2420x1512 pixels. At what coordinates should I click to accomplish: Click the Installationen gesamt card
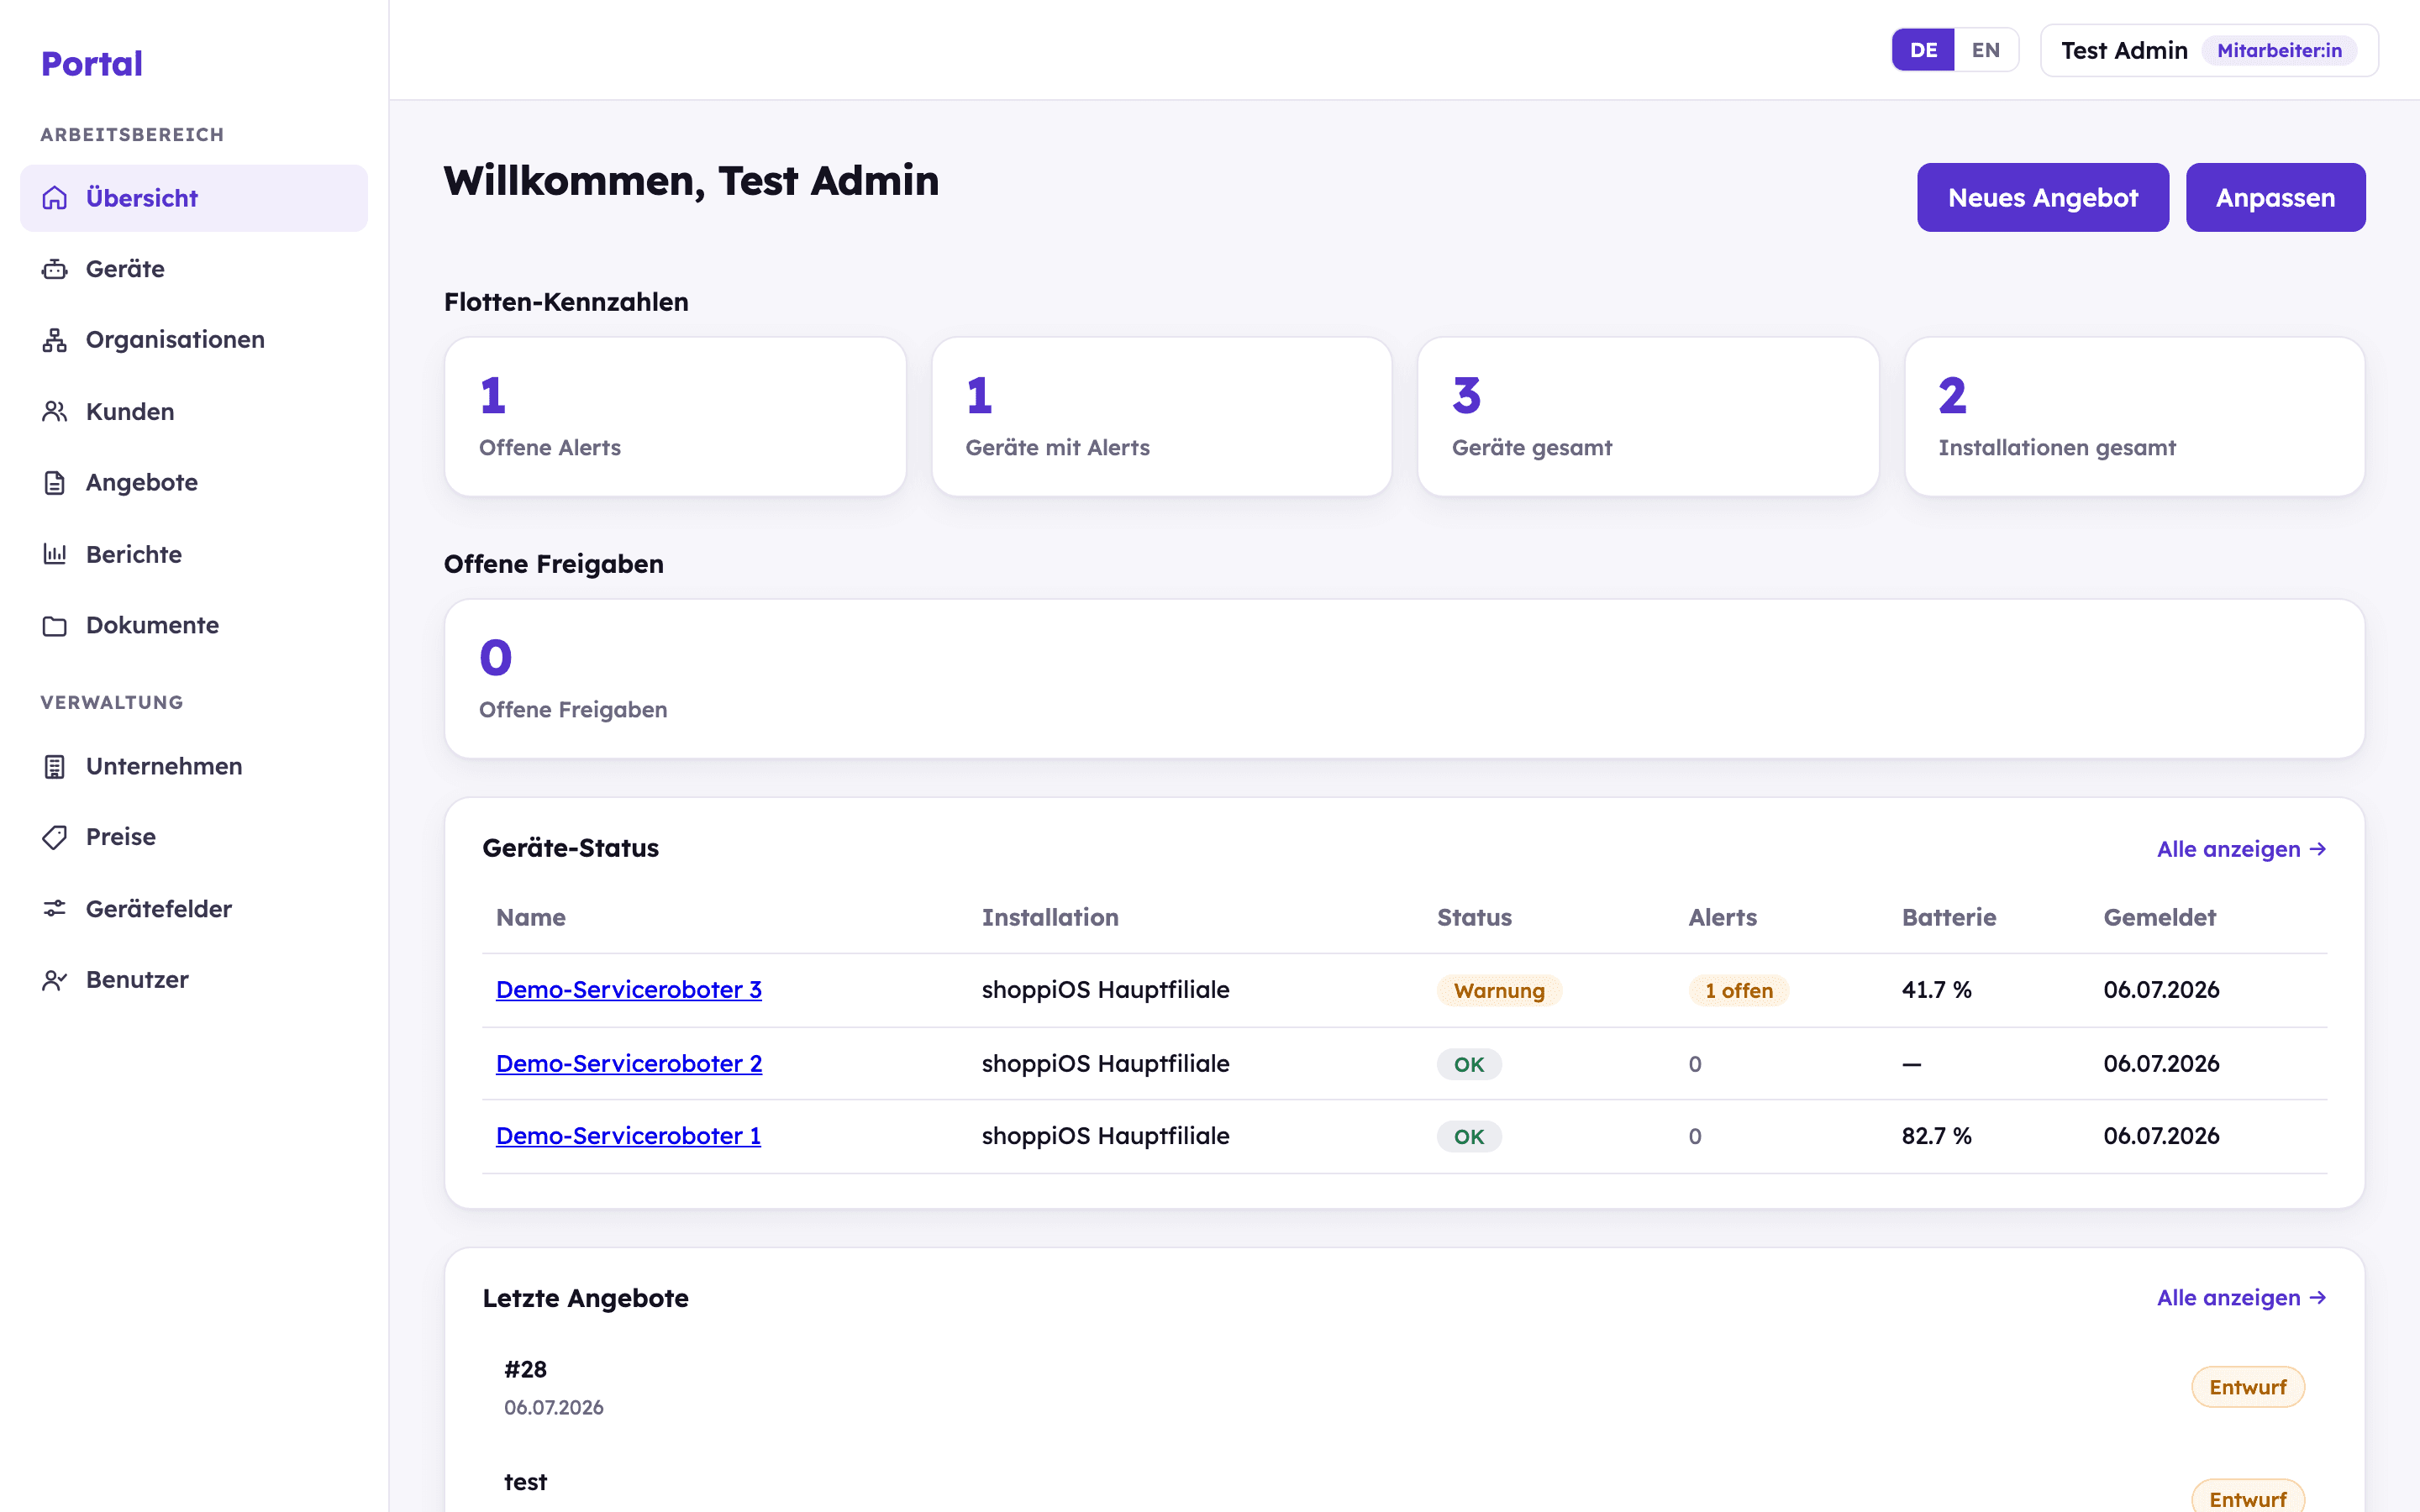pos(2135,417)
